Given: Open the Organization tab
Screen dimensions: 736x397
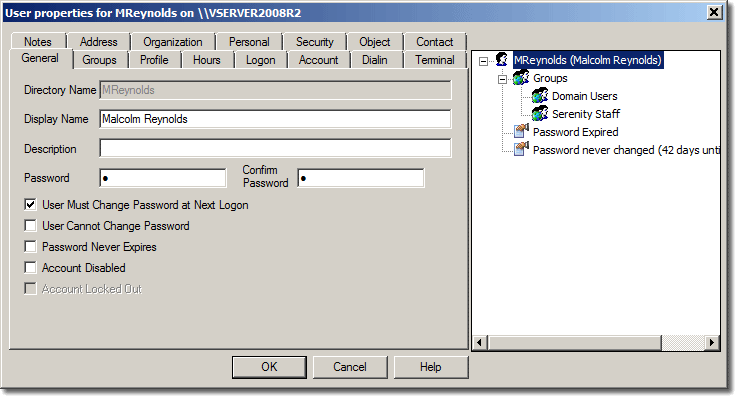Looking at the screenshot, I should [x=173, y=42].
